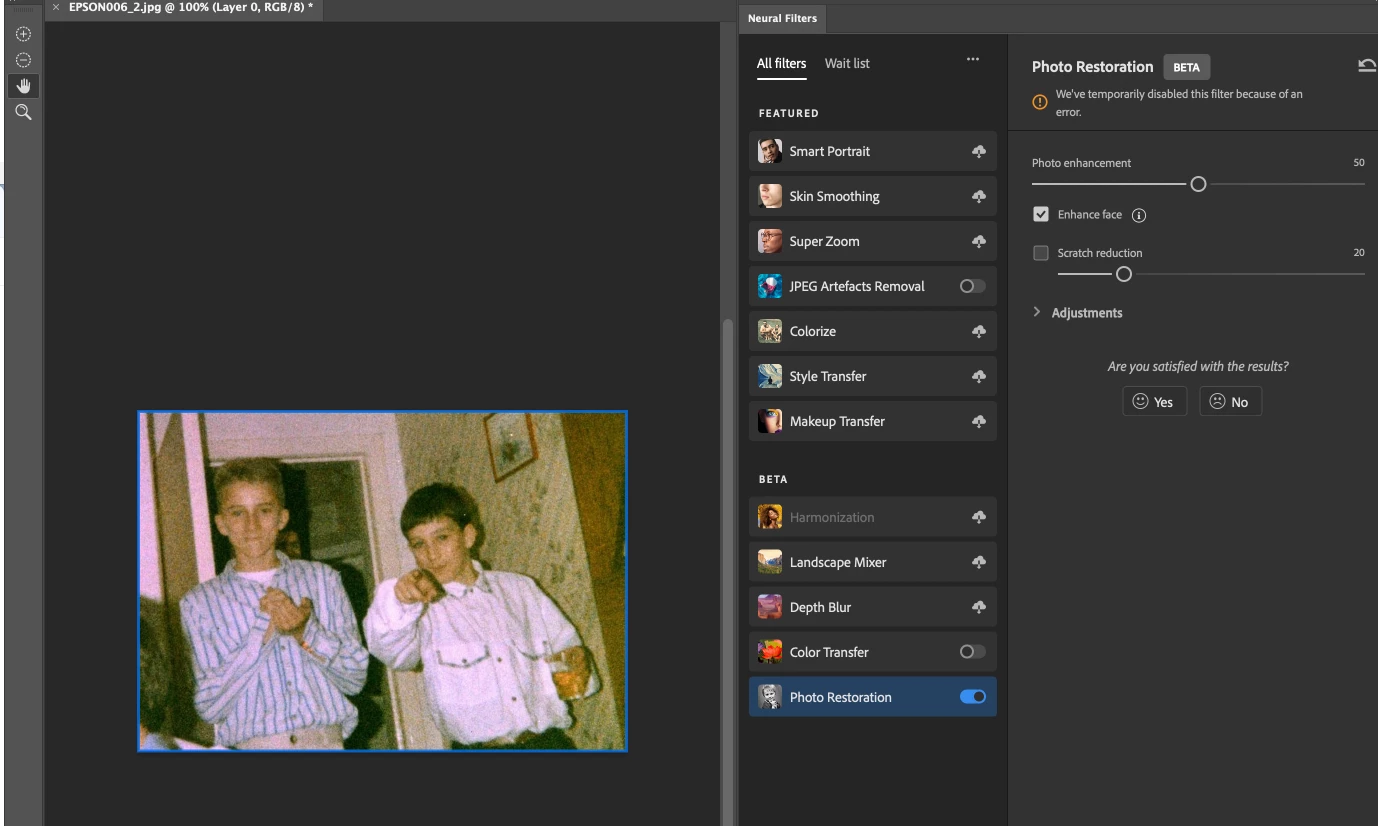The image size is (1378, 826).
Task: Select the zoom in (plus) tool
Action: (24, 34)
